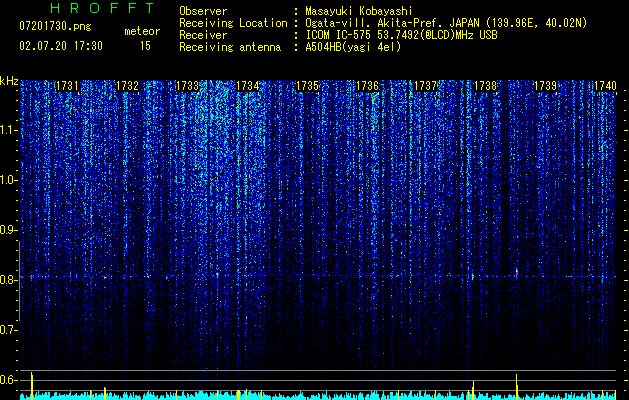Click the 1.0 frequency axis label
This screenshot has width=629, height=400.
coord(8,180)
